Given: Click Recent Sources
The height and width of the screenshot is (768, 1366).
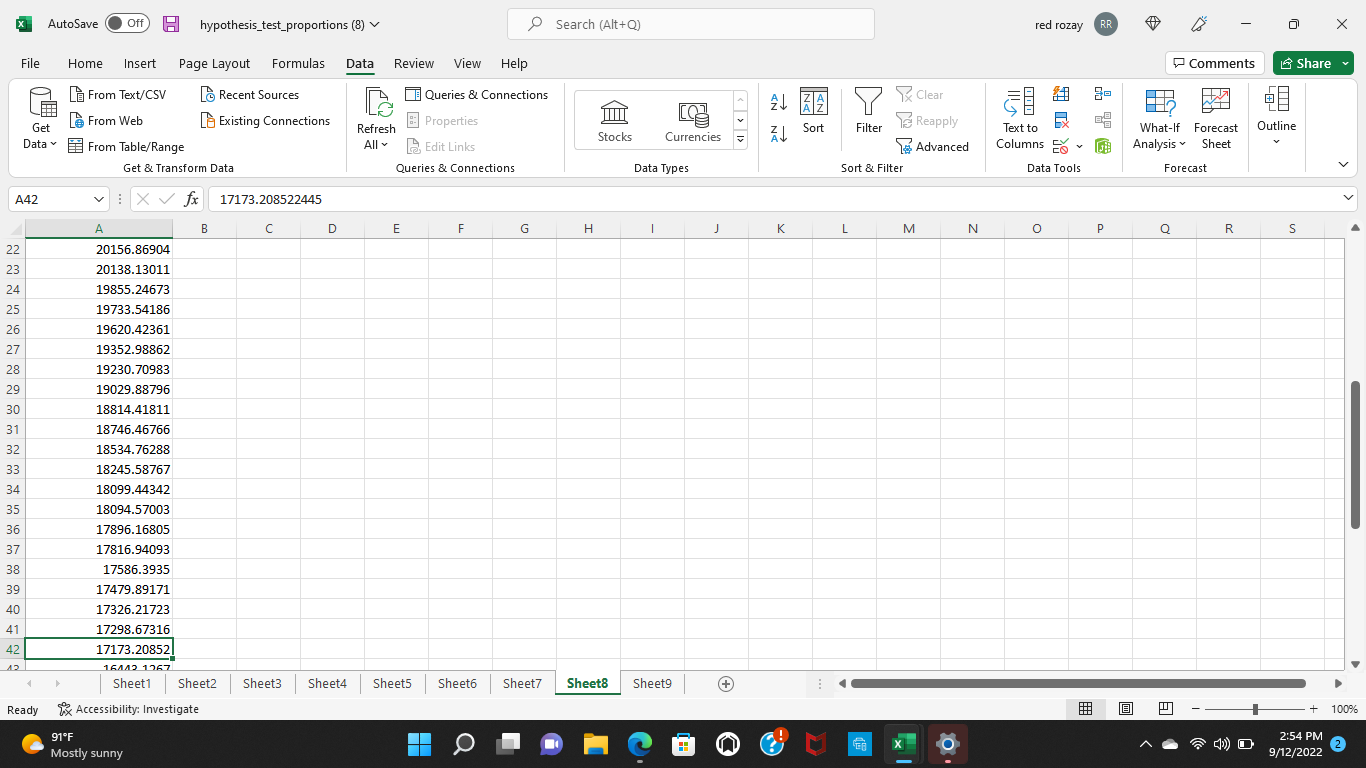Looking at the screenshot, I should [x=250, y=94].
